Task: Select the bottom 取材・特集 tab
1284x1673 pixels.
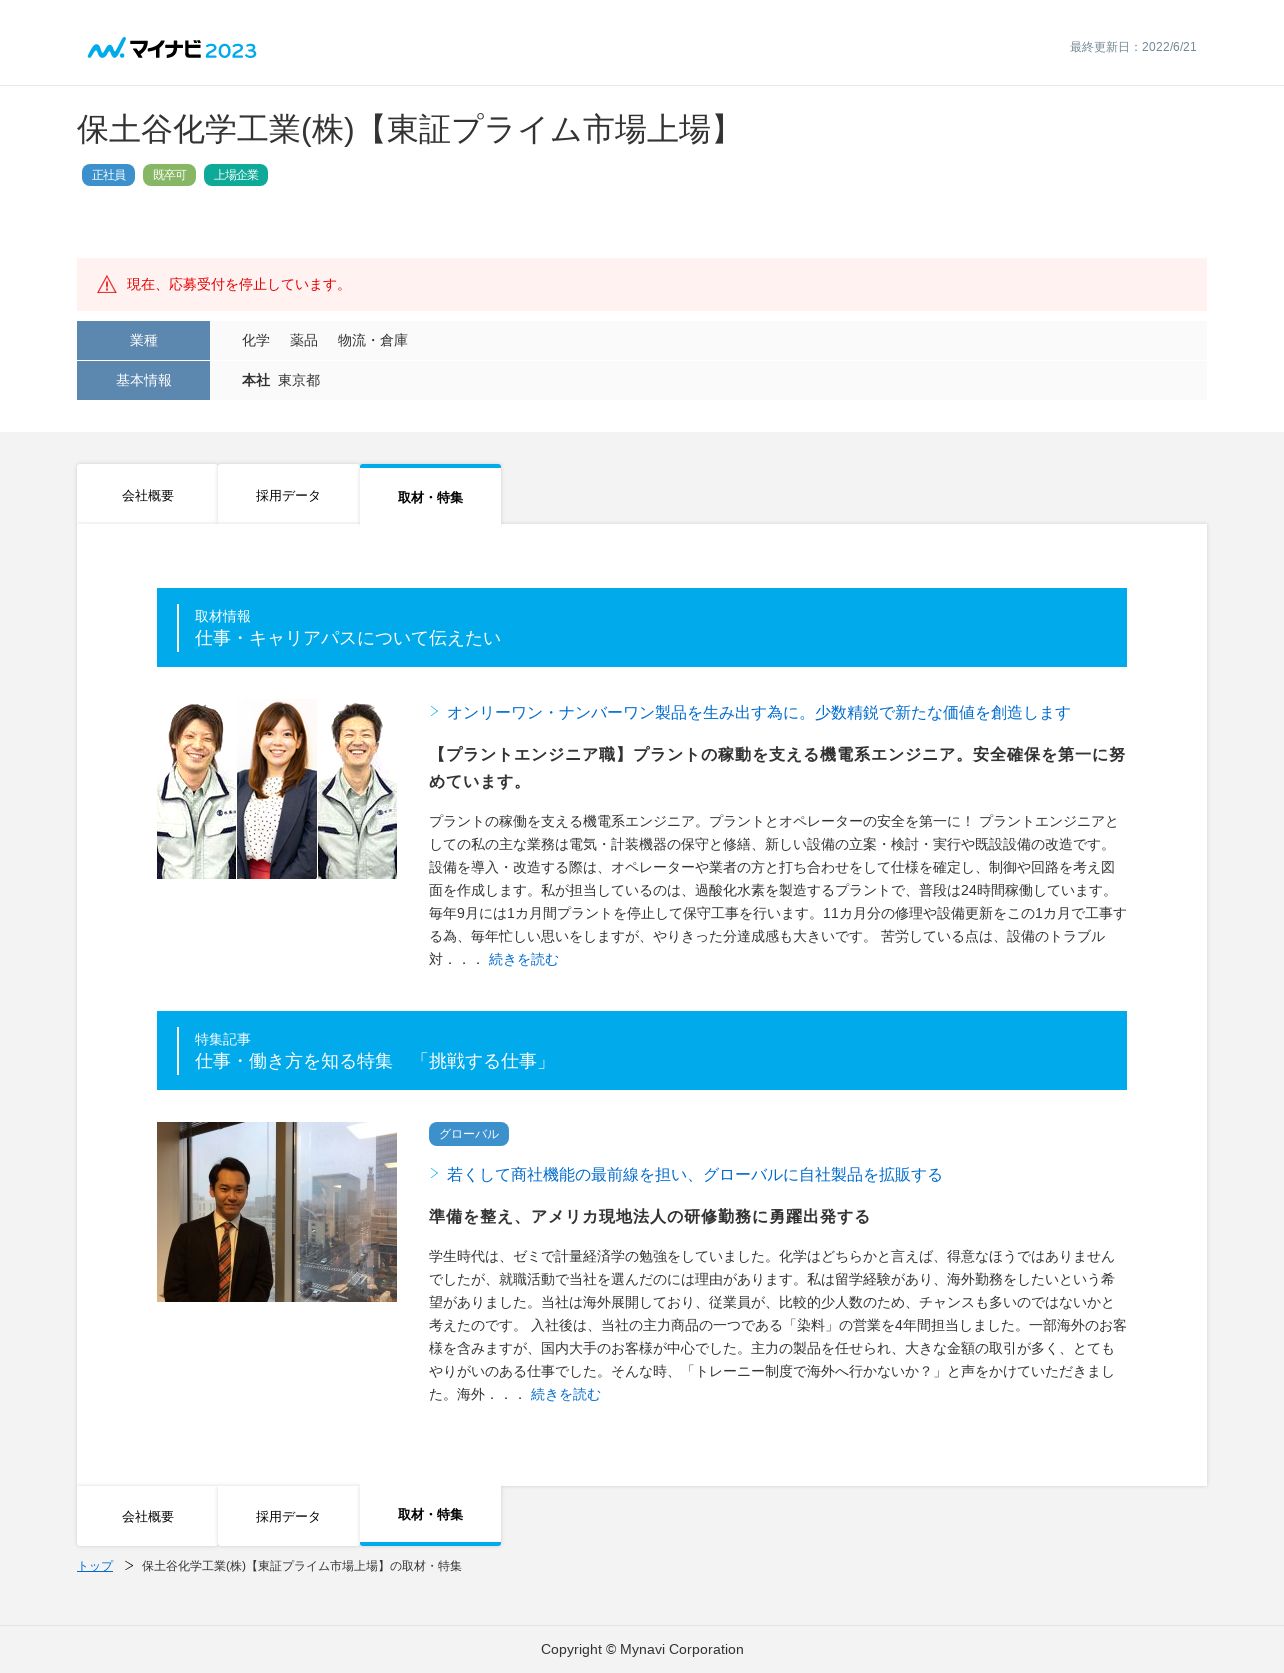Action: [x=430, y=1515]
